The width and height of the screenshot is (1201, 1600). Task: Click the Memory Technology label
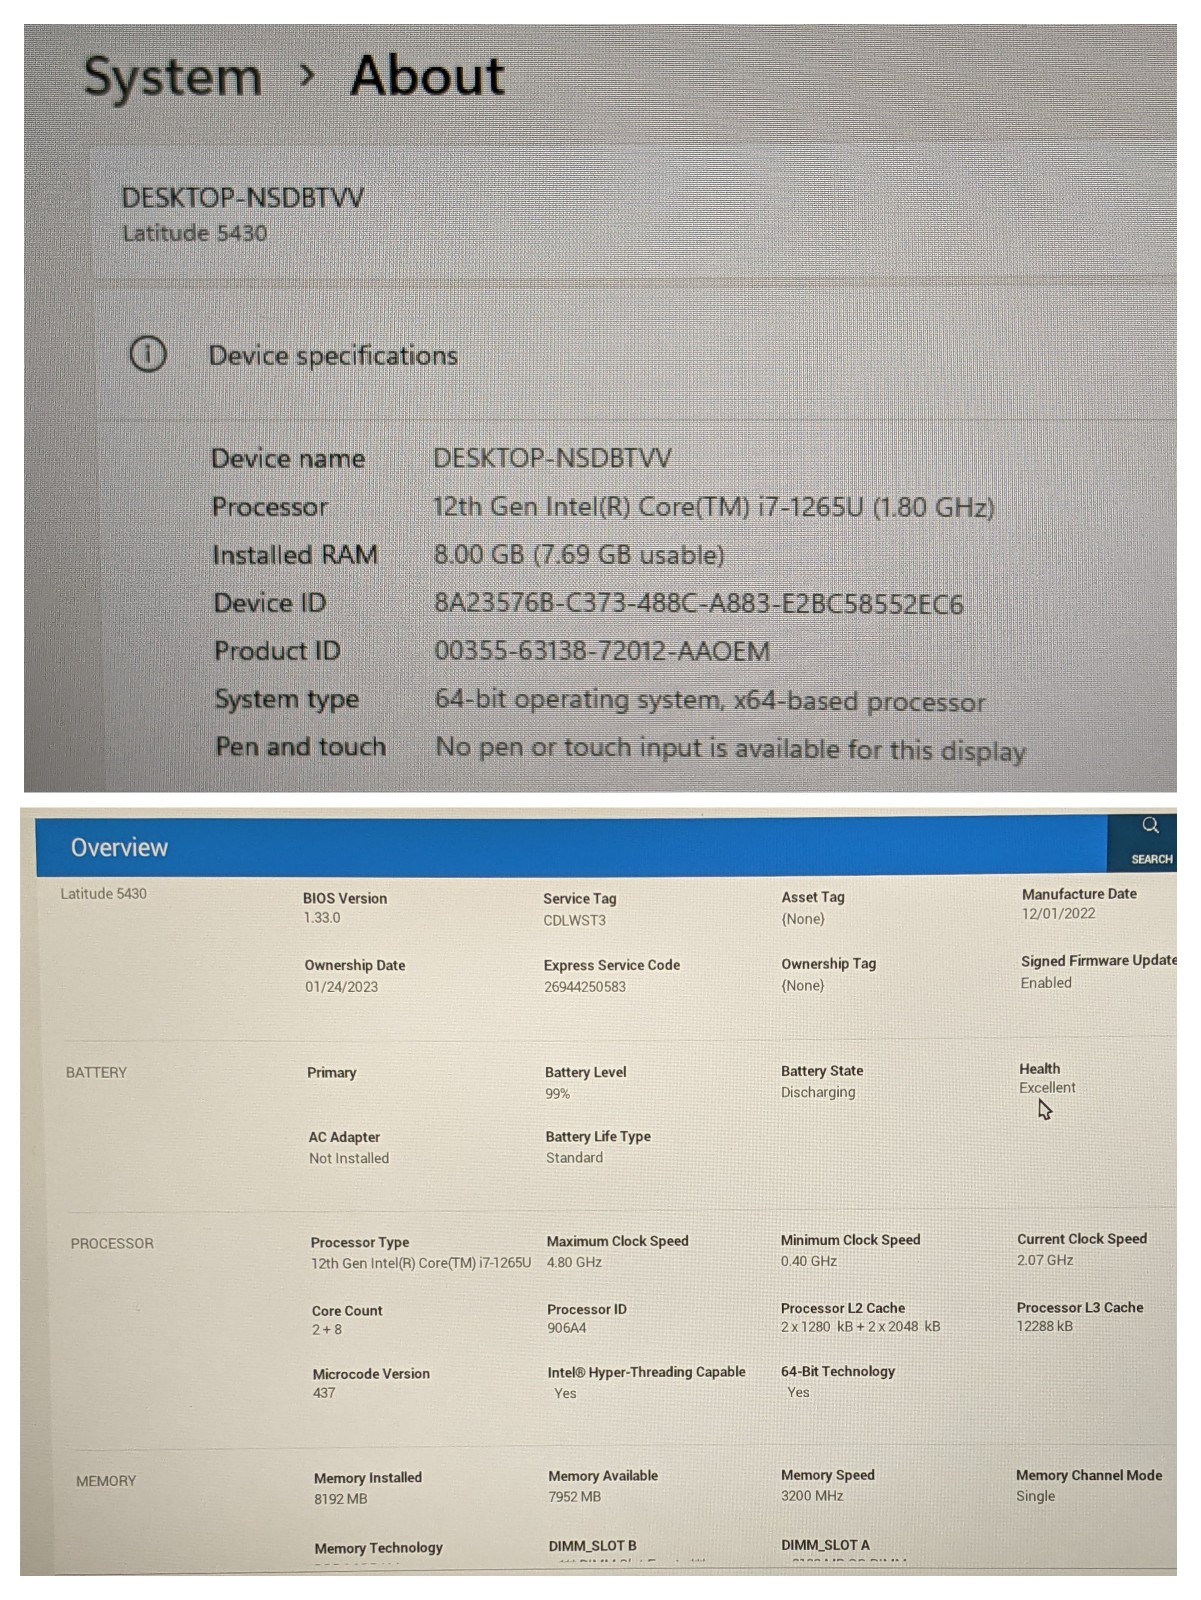[378, 1548]
